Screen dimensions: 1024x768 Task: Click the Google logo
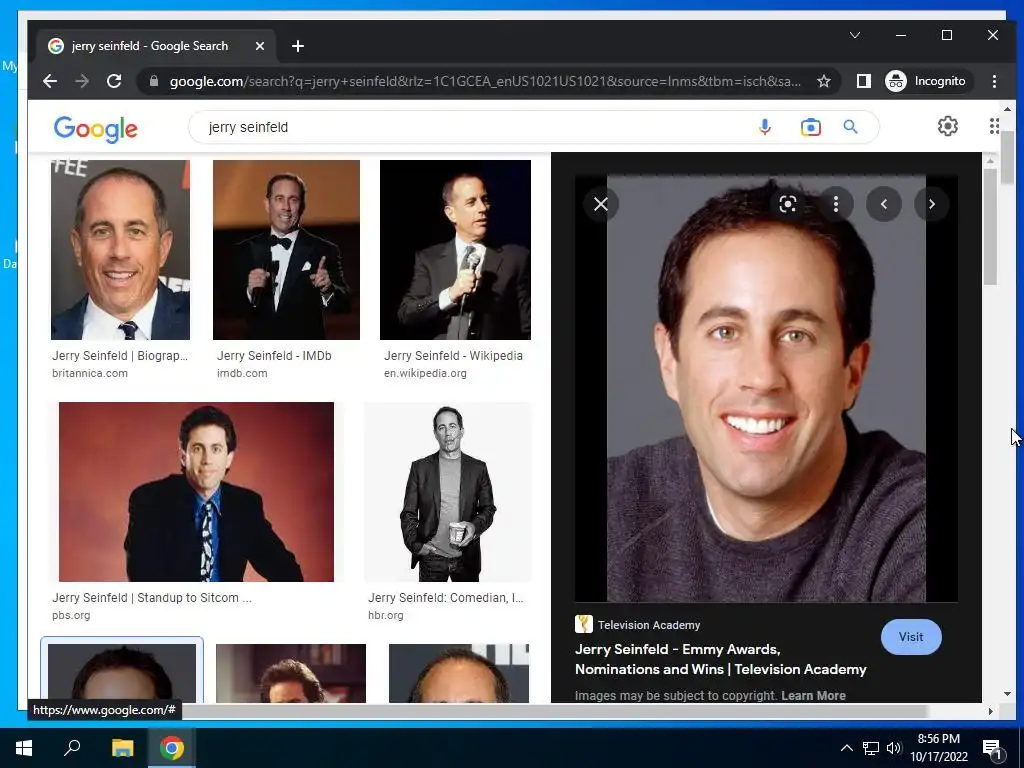pos(95,129)
